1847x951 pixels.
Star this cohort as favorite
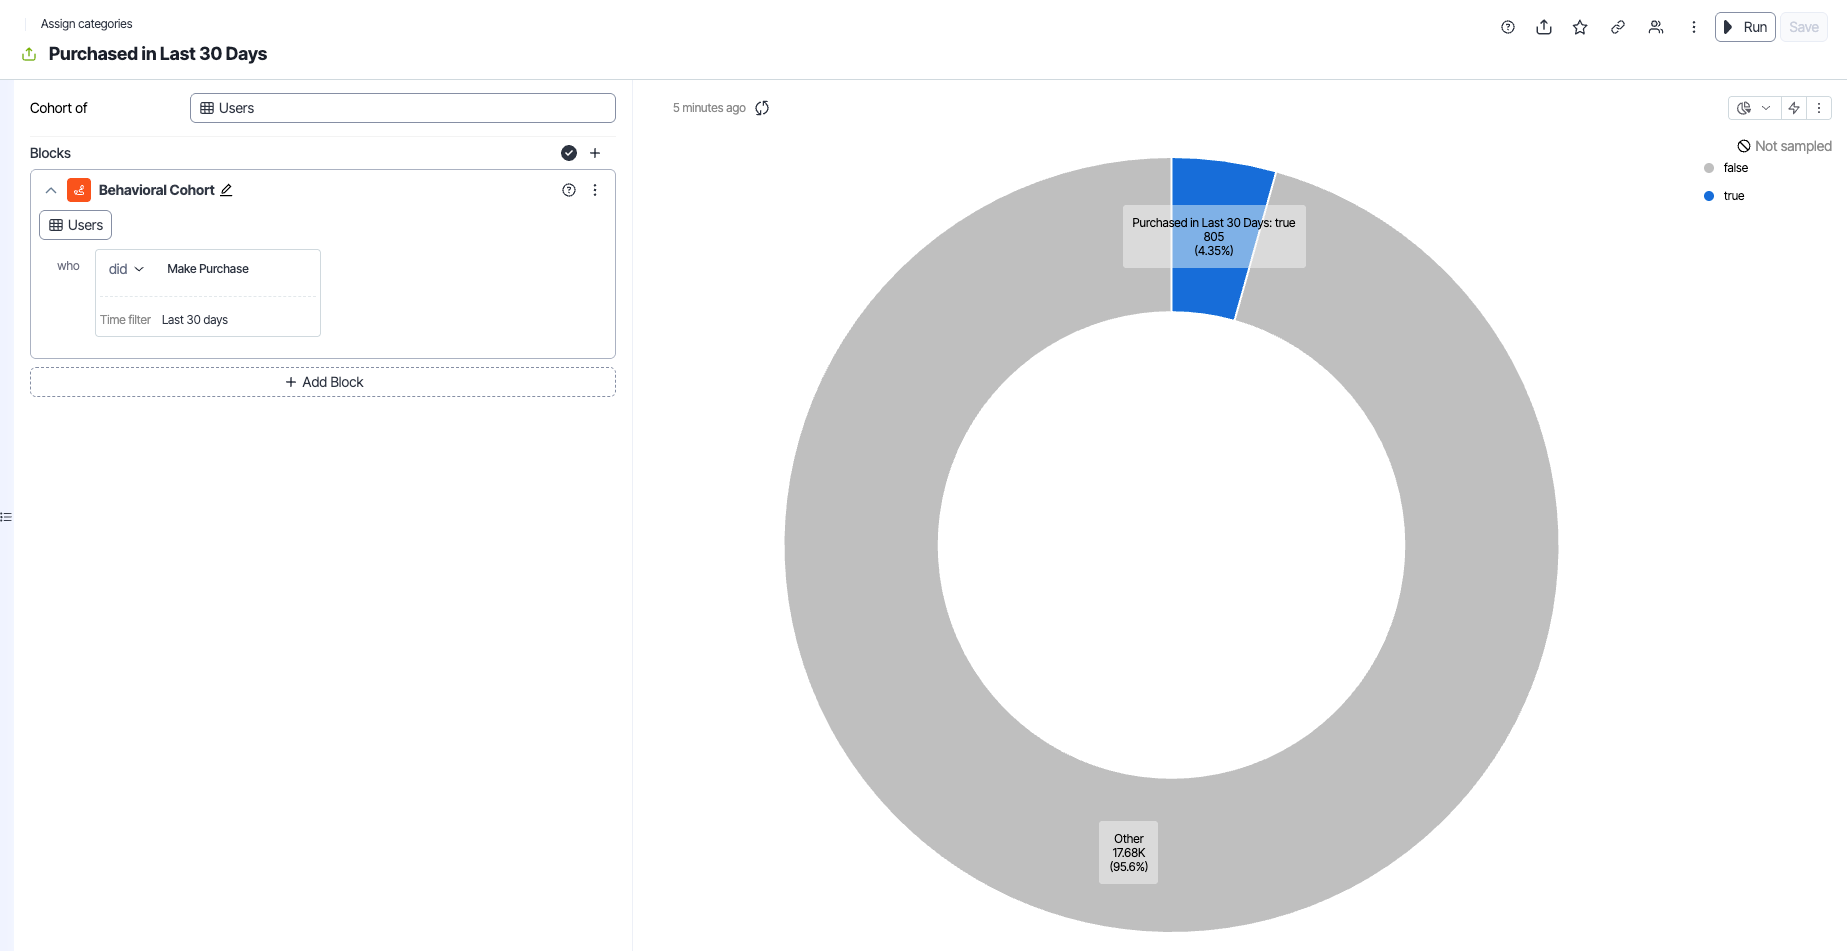(1580, 27)
